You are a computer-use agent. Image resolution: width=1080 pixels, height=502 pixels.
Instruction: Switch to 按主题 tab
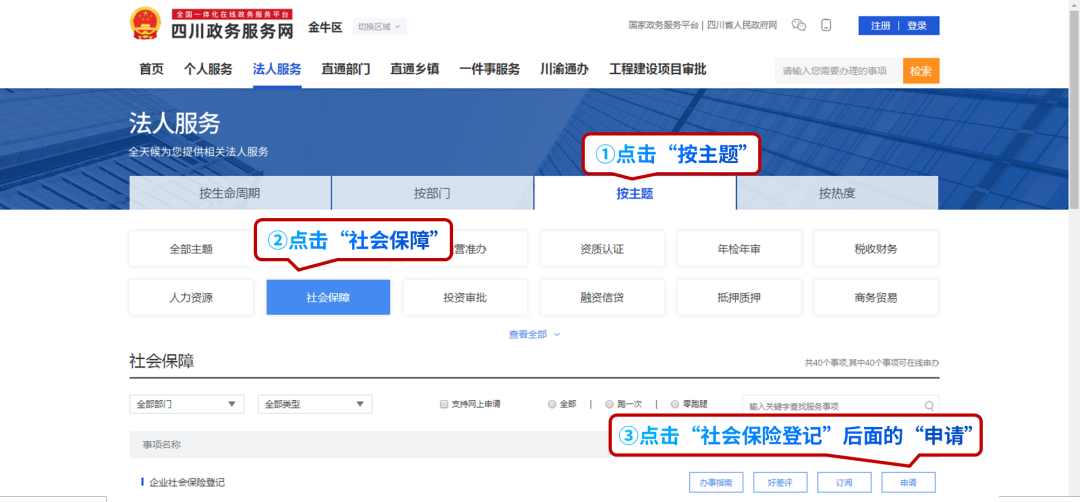(x=635, y=193)
